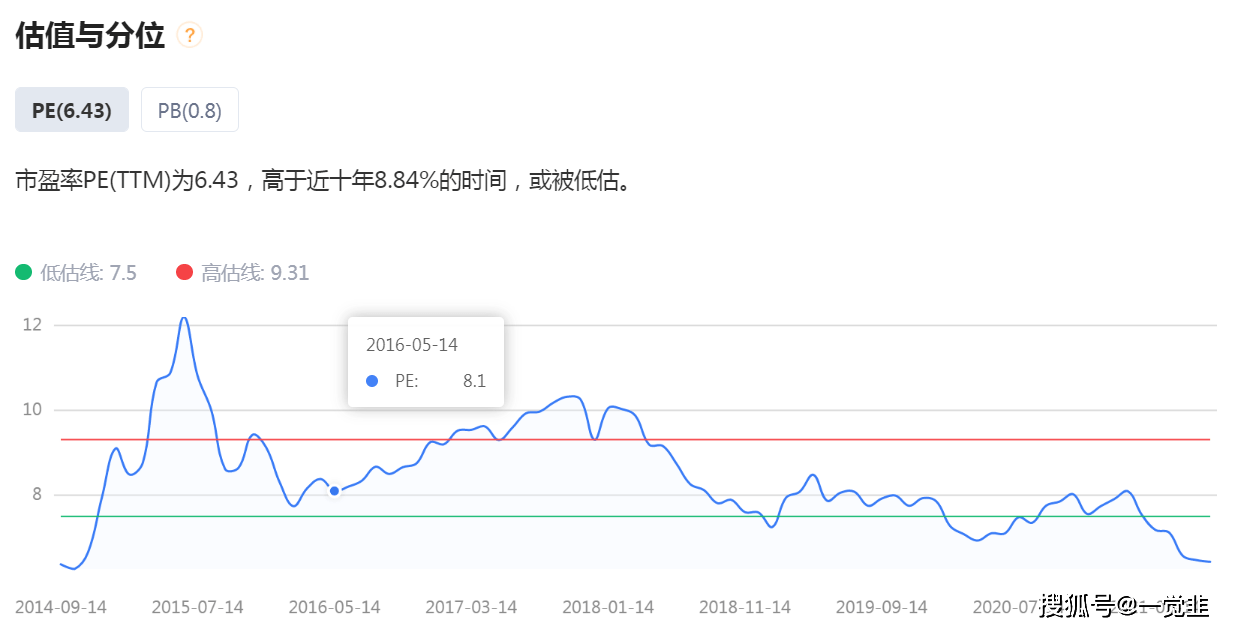Click the y-axis label 8
This screenshot has width=1238, height=632.
(36, 495)
